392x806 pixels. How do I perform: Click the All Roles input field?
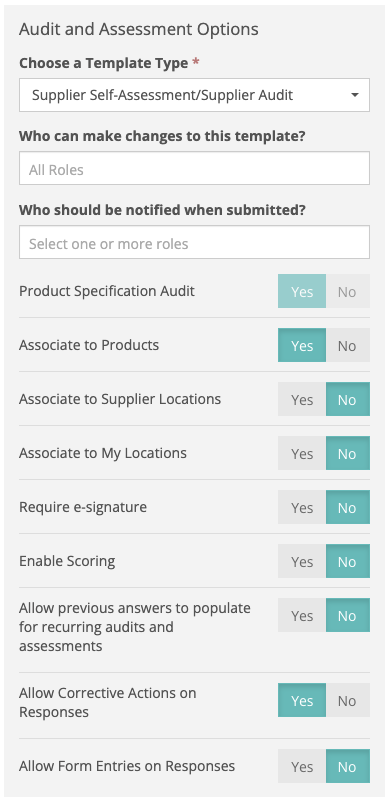click(194, 168)
